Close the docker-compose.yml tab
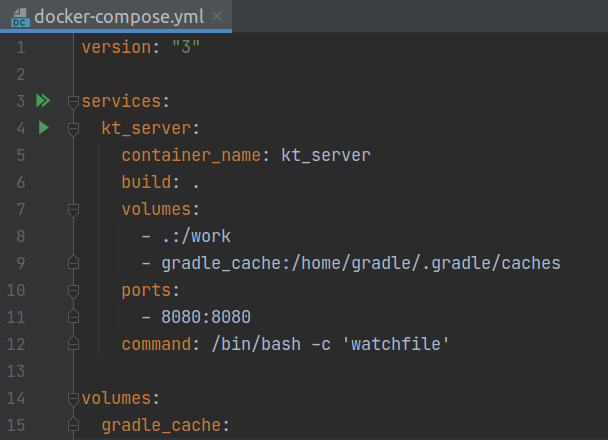This screenshot has height=440, width=608. tap(217, 17)
